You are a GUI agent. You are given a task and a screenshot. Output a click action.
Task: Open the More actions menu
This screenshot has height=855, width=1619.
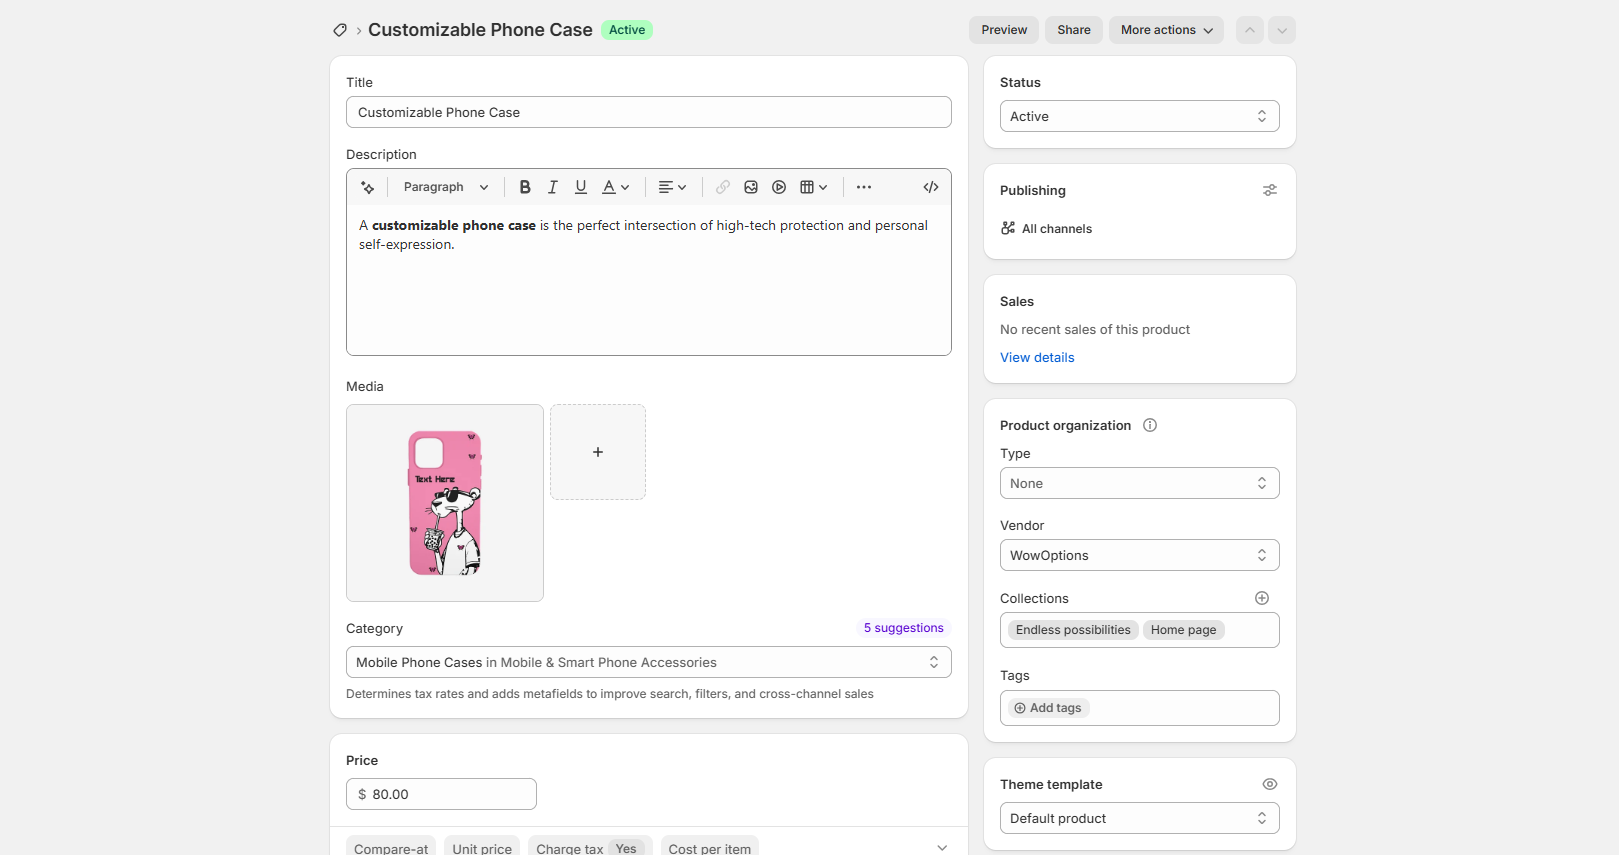[x=1166, y=30]
